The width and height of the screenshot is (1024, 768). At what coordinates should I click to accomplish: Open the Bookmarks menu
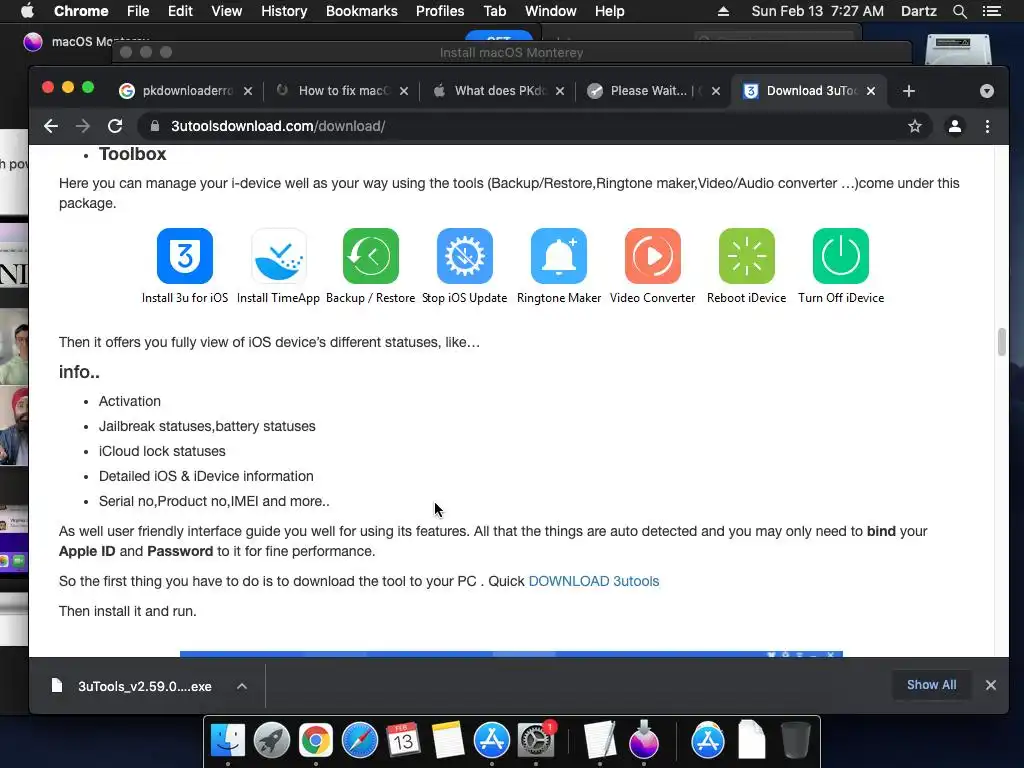click(362, 11)
